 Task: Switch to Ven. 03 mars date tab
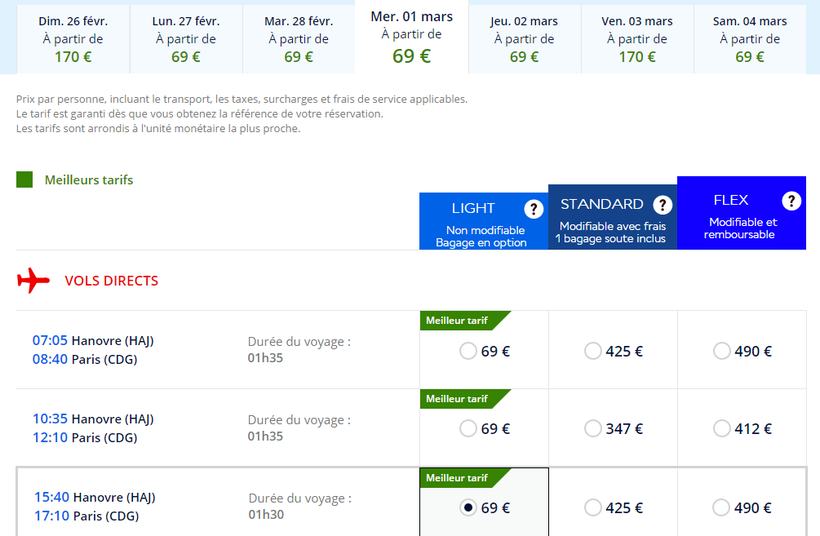(637, 38)
